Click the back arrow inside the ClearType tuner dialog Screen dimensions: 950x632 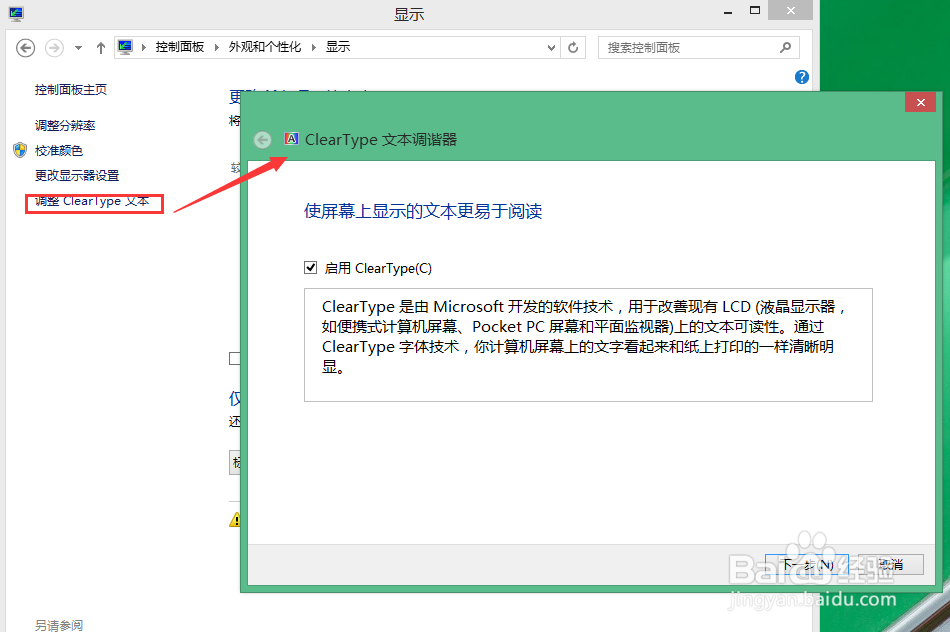coord(262,140)
